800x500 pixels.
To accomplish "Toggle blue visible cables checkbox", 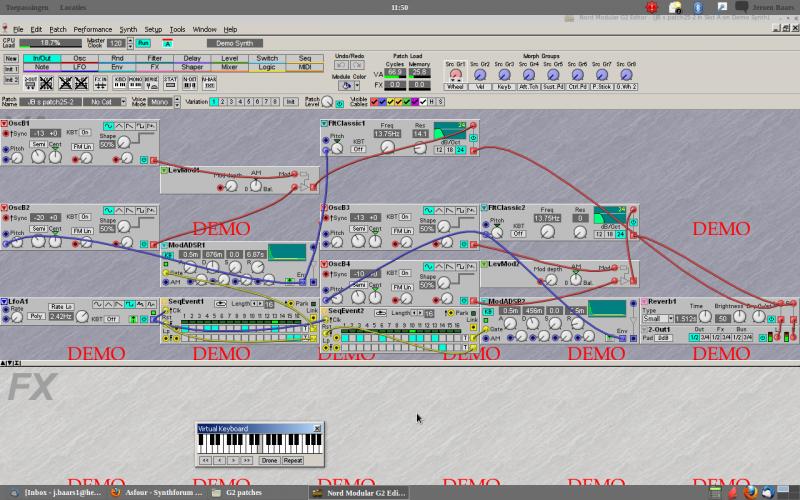I will pos(382,102).
